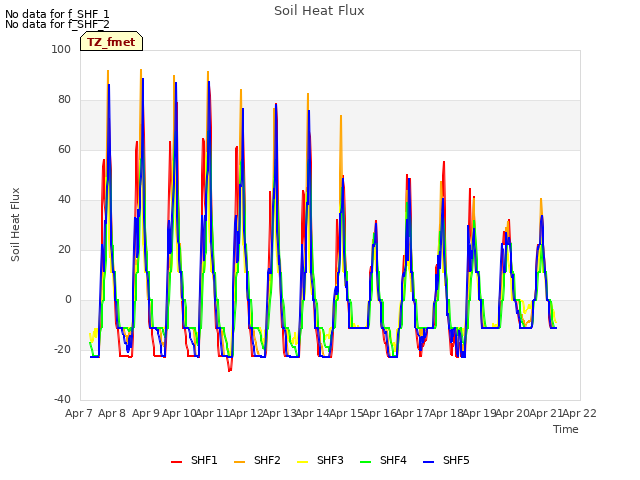Click the SHF1 red legend swatch
This screenshot has width=640, height=480.
(176, 462)
